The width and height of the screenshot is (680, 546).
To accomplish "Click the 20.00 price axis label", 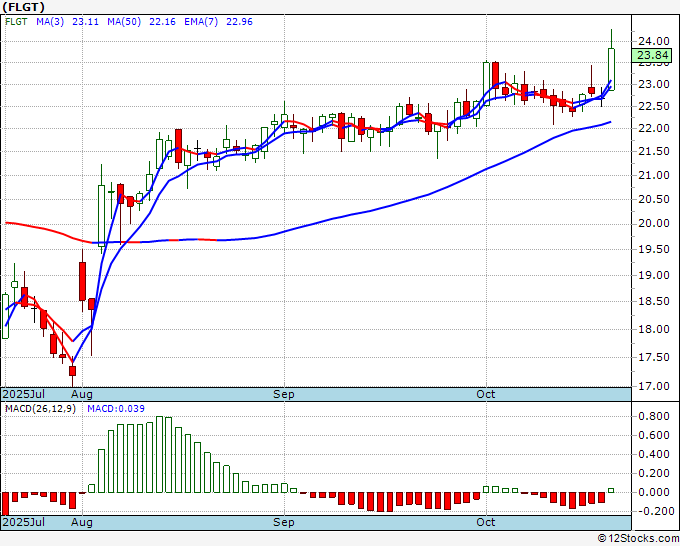I will click(x=654, y=223).
